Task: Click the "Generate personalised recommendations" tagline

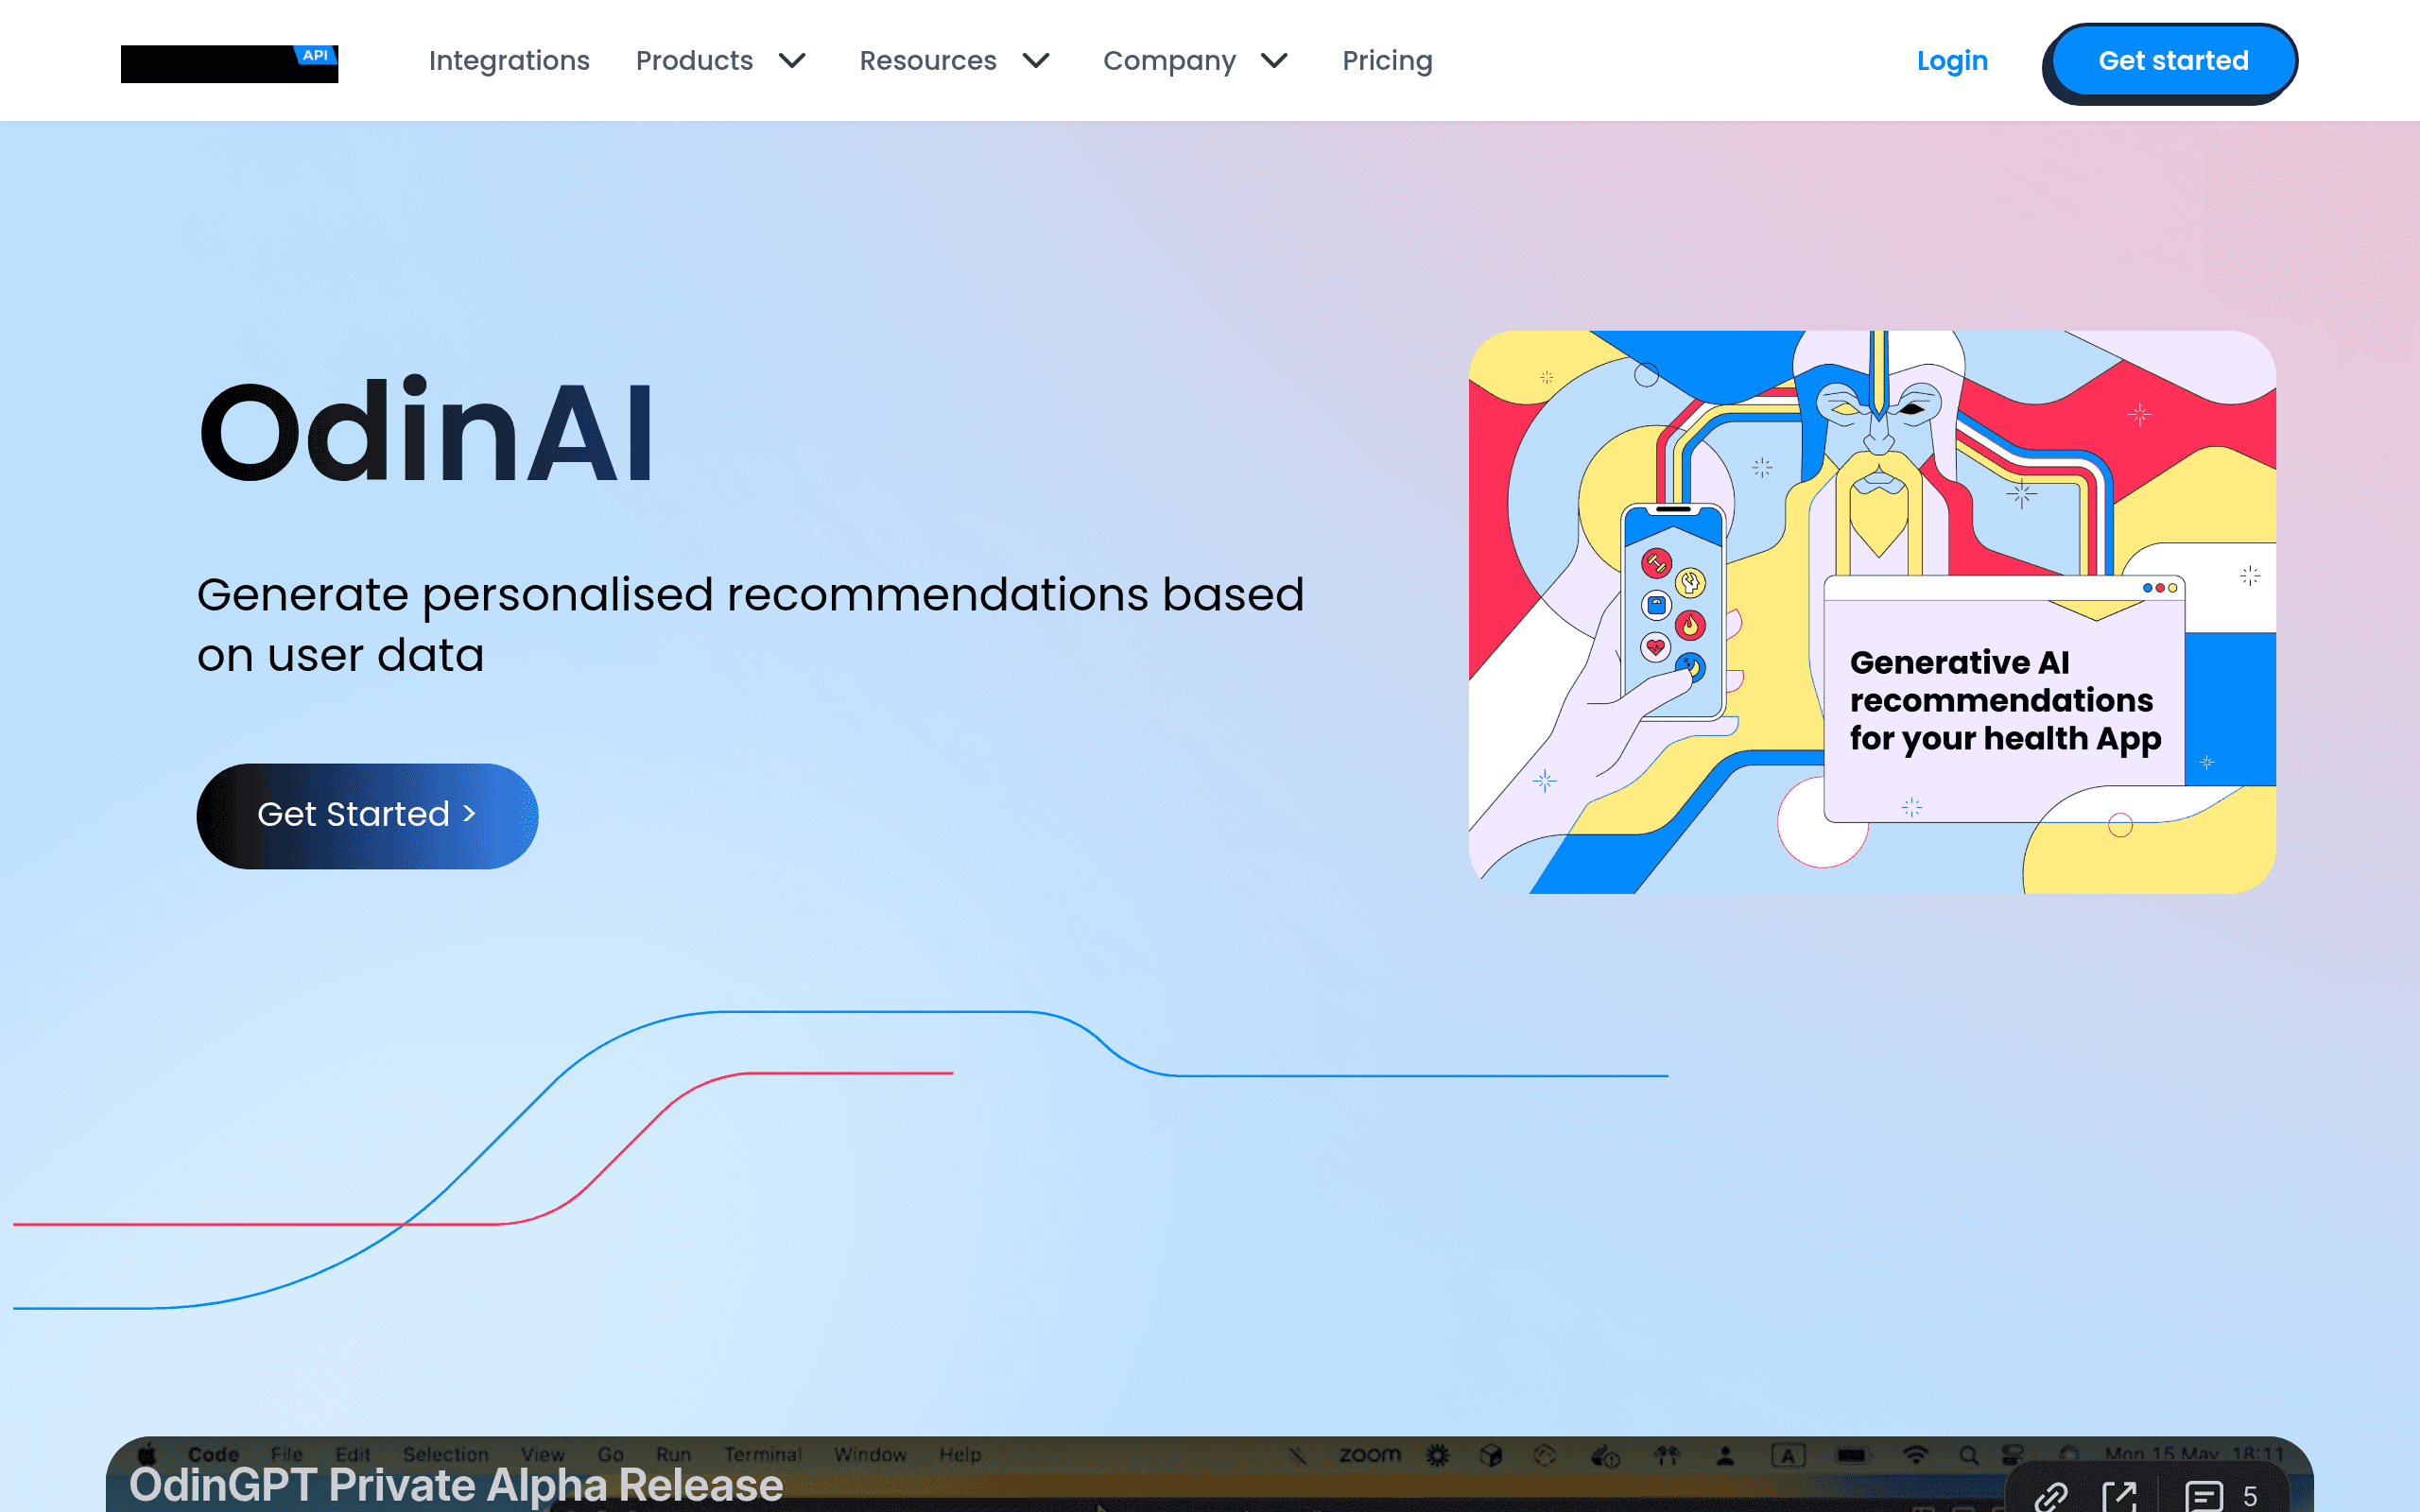Action: pos(750,625)
